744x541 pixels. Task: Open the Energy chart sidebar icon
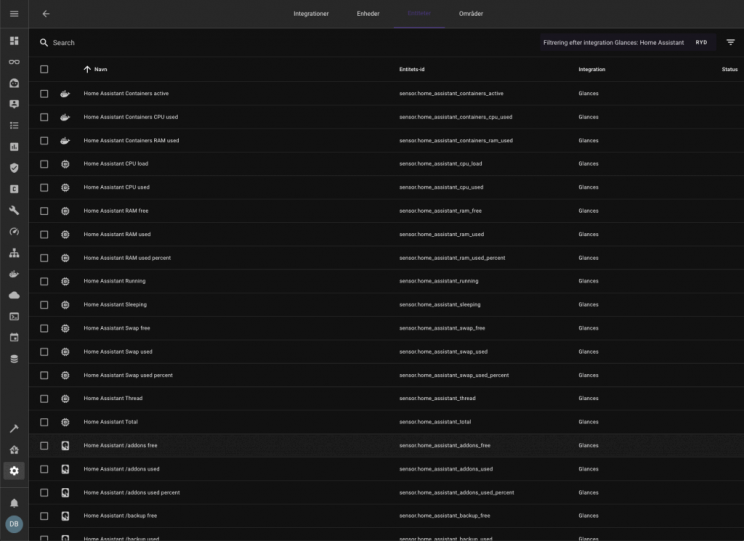pos(14,147)
